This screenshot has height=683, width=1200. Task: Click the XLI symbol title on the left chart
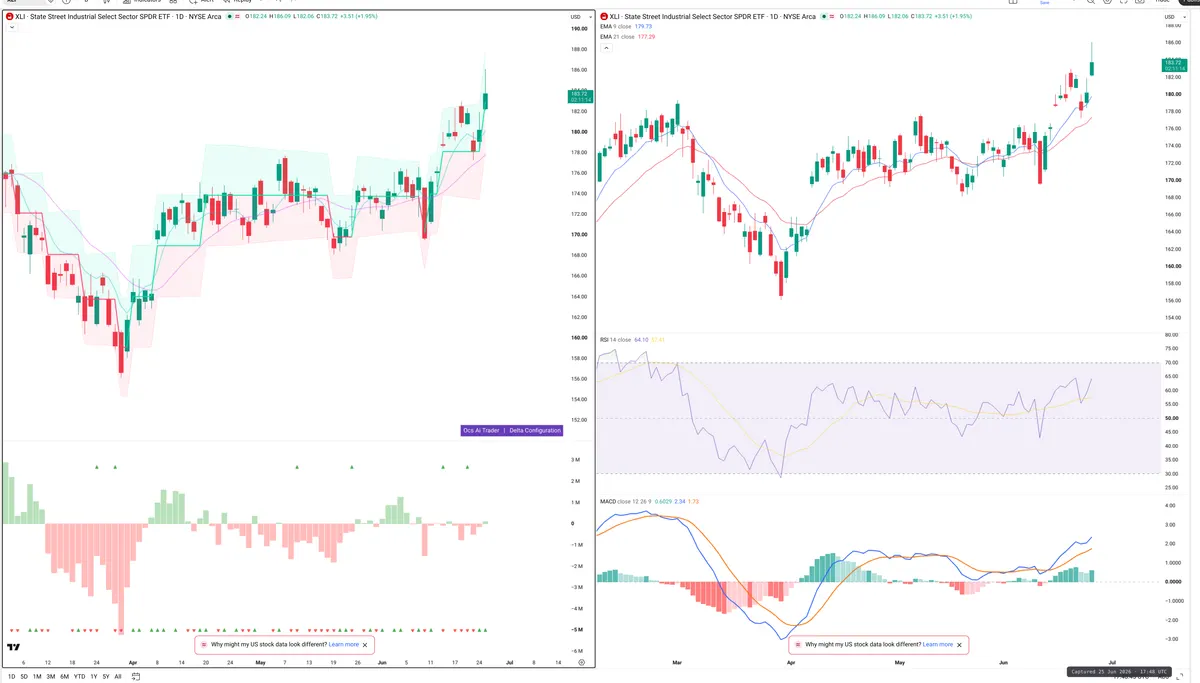click(117, 17)
